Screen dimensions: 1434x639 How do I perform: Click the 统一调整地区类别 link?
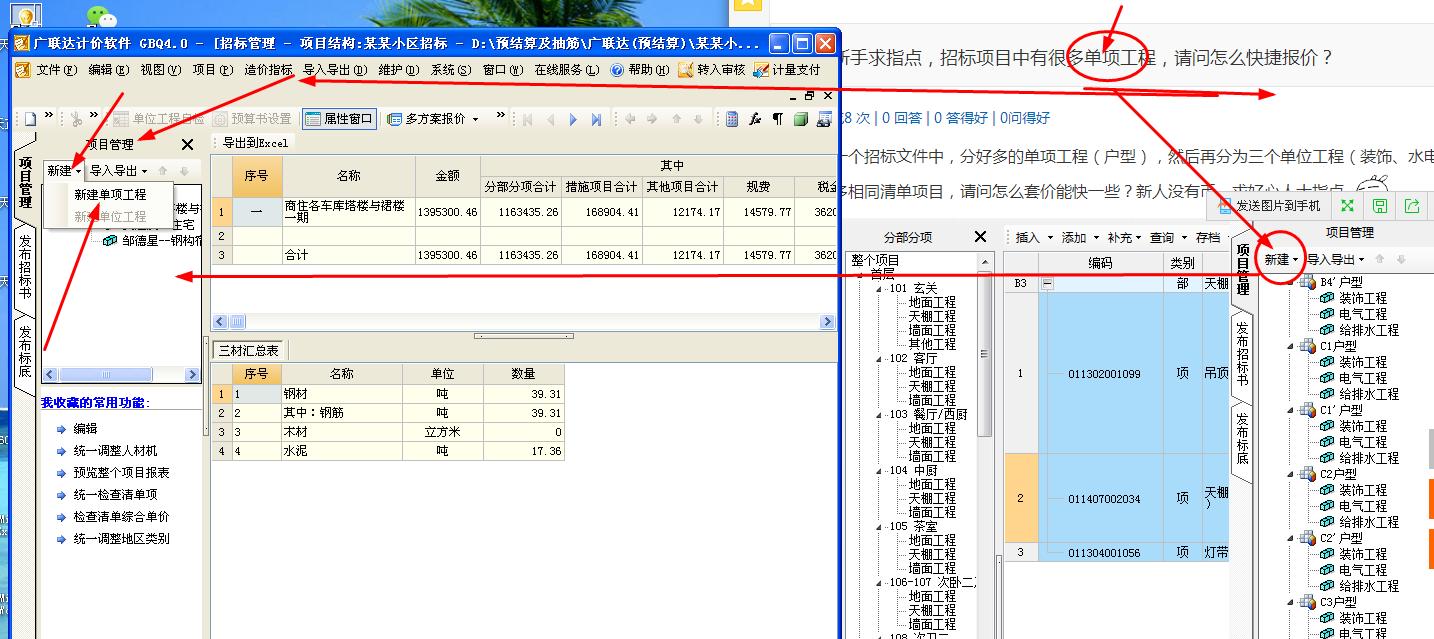(121, 539)
